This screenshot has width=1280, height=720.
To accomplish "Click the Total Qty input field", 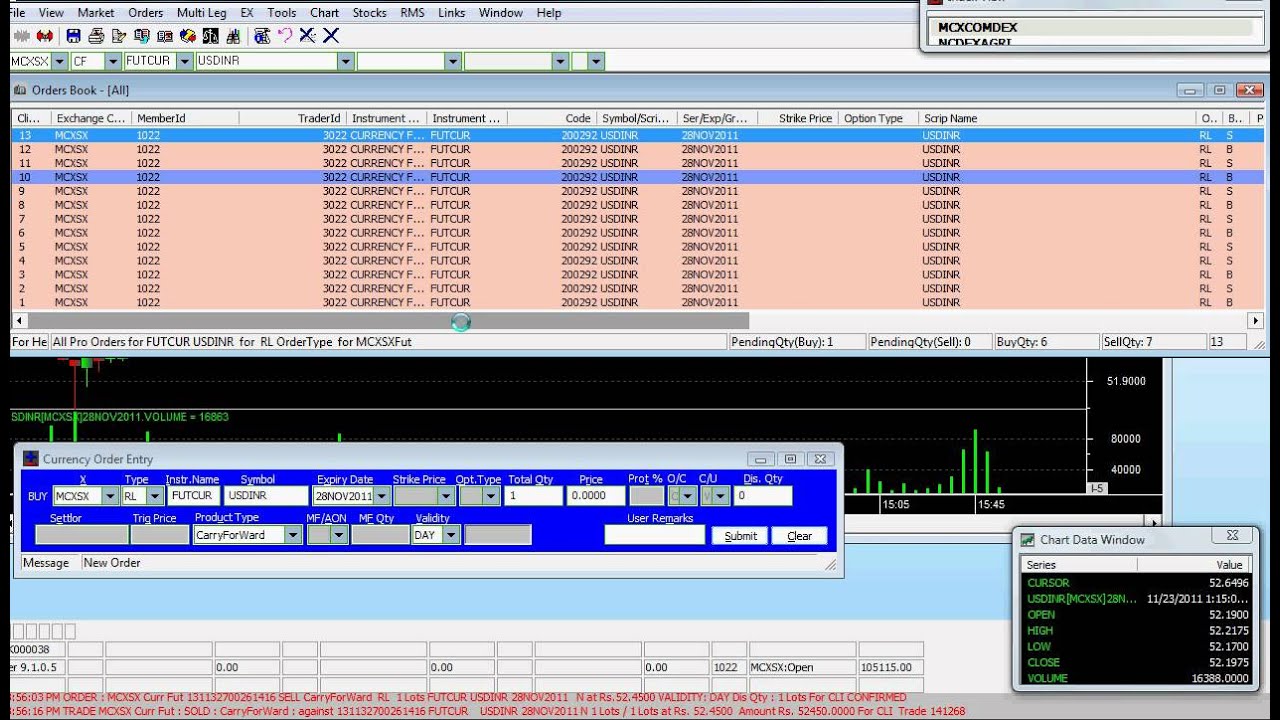I will tap(533, 496).
